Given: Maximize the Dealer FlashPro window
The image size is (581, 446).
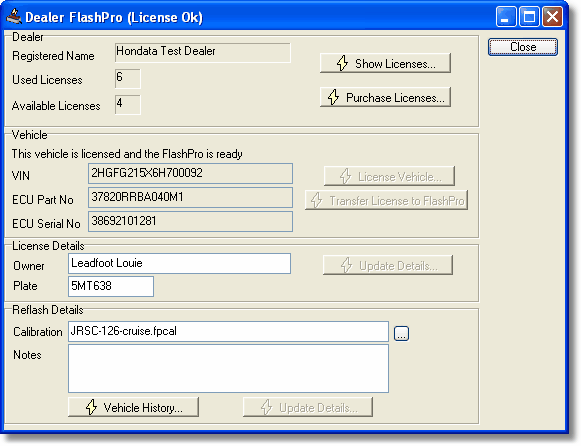Looking at the screenshot, I should point(529,17).
